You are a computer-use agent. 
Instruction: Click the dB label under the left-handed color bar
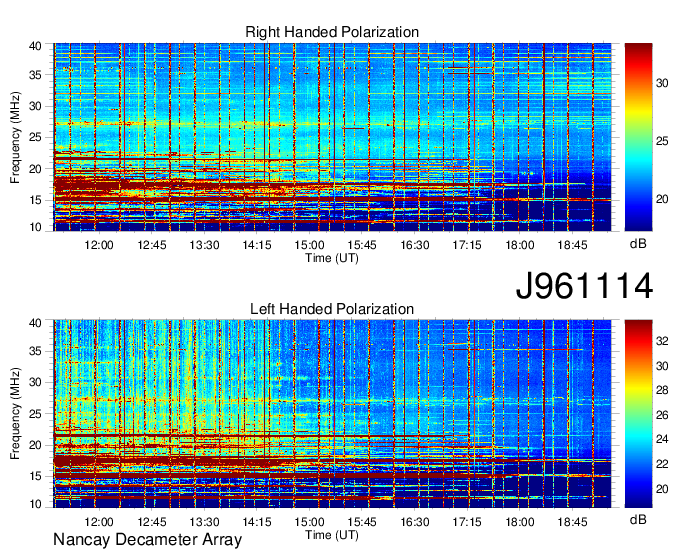638,520
